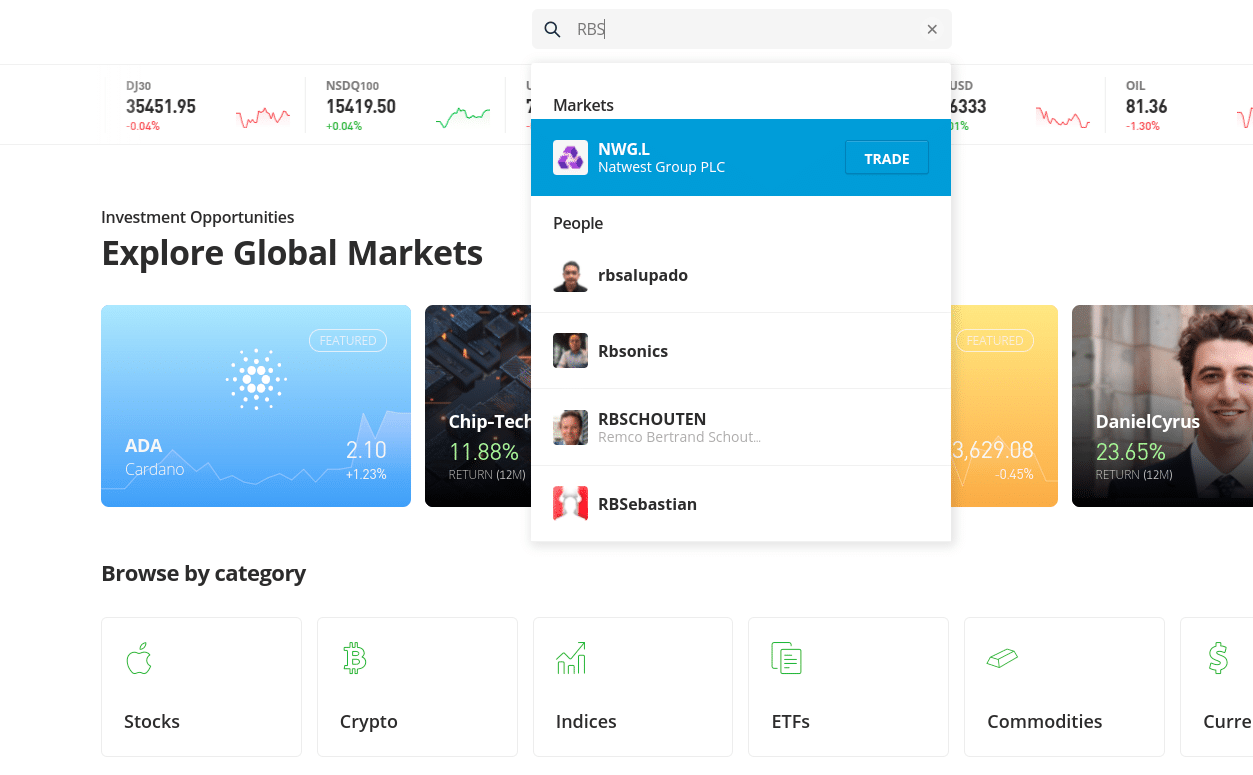Viewport: 1253px width, 775px height.
Task: Click the 2.10 price on ADA card
Action: point(366,450)
